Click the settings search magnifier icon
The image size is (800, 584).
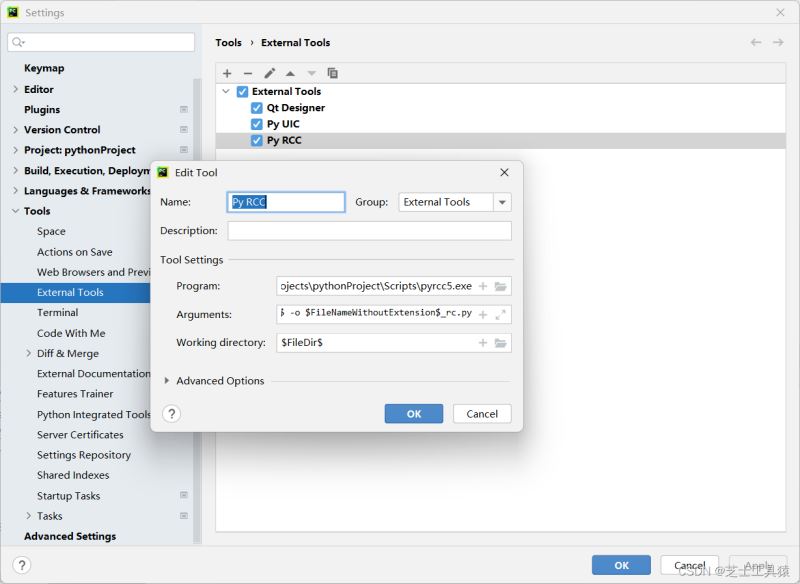tap(18, 42)
